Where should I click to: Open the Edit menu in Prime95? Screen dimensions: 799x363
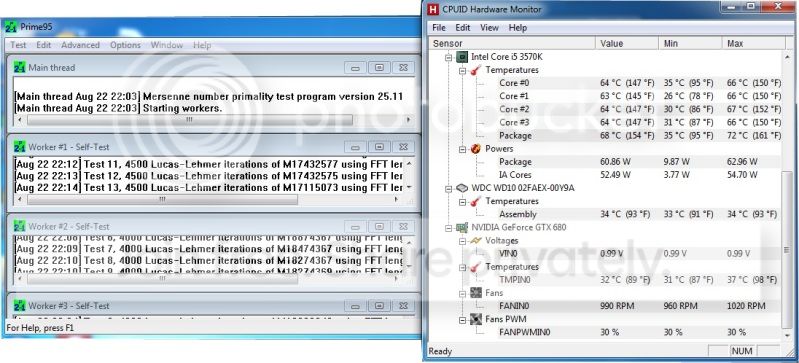pos(43,45)
